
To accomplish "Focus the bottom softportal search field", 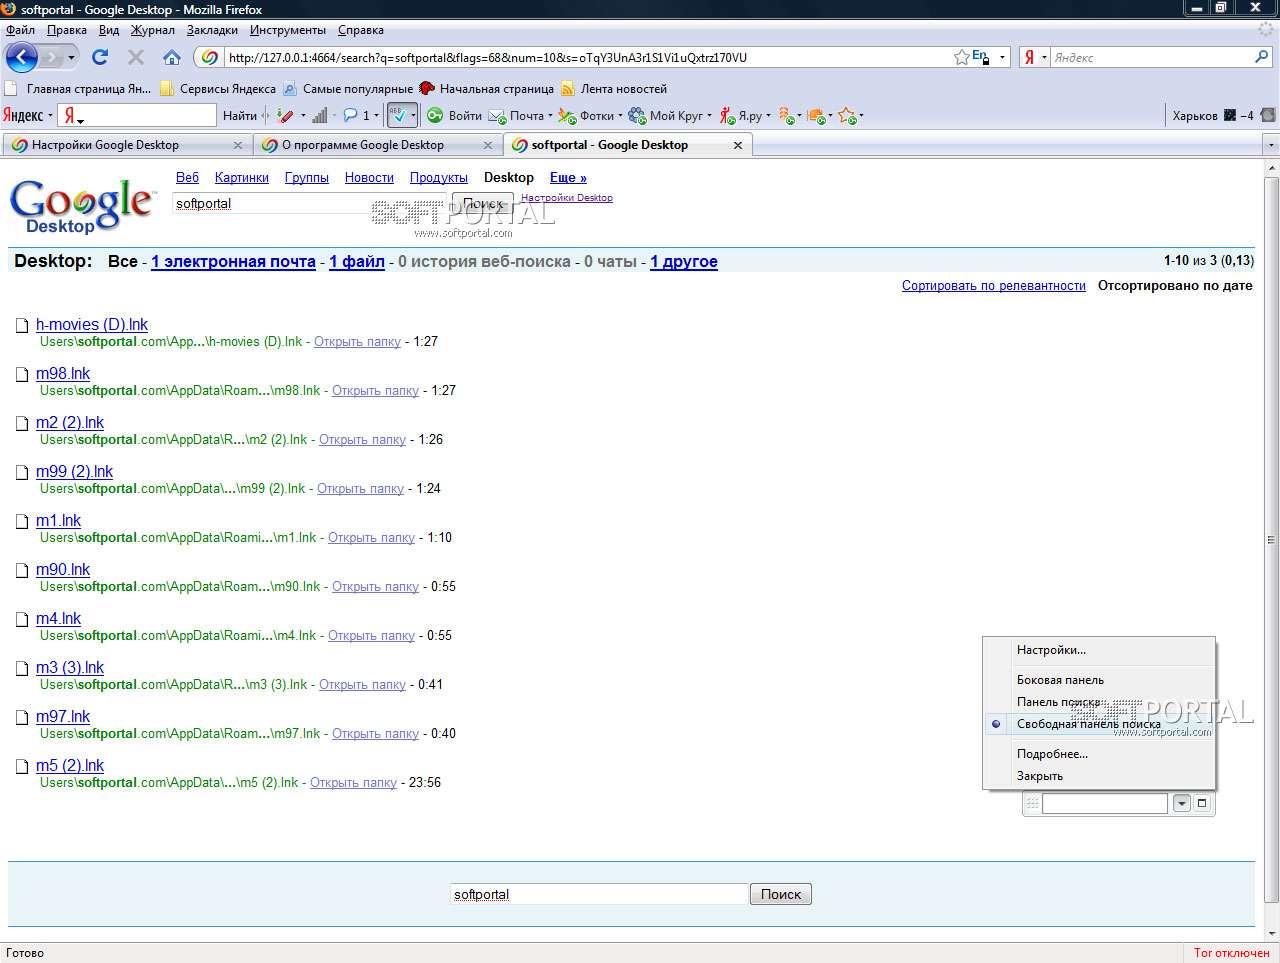I will click(599, 895).
